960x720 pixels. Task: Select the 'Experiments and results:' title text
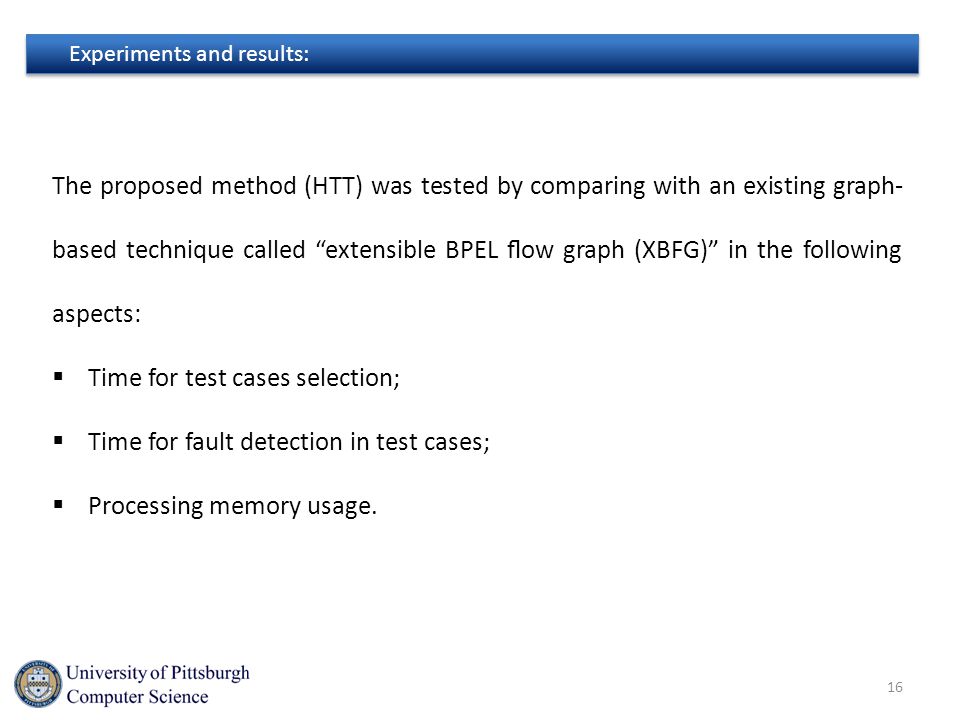point(189,54)
